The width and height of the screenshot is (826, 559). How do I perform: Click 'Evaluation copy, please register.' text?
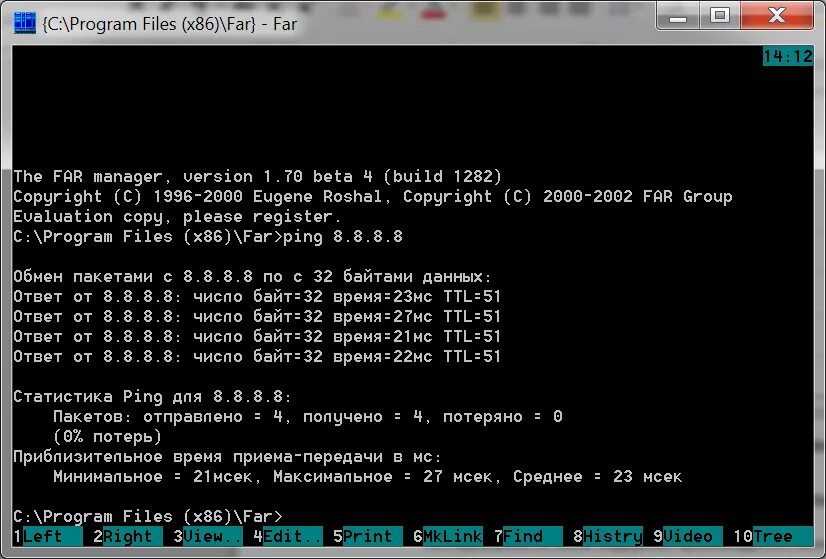point(178,216)
